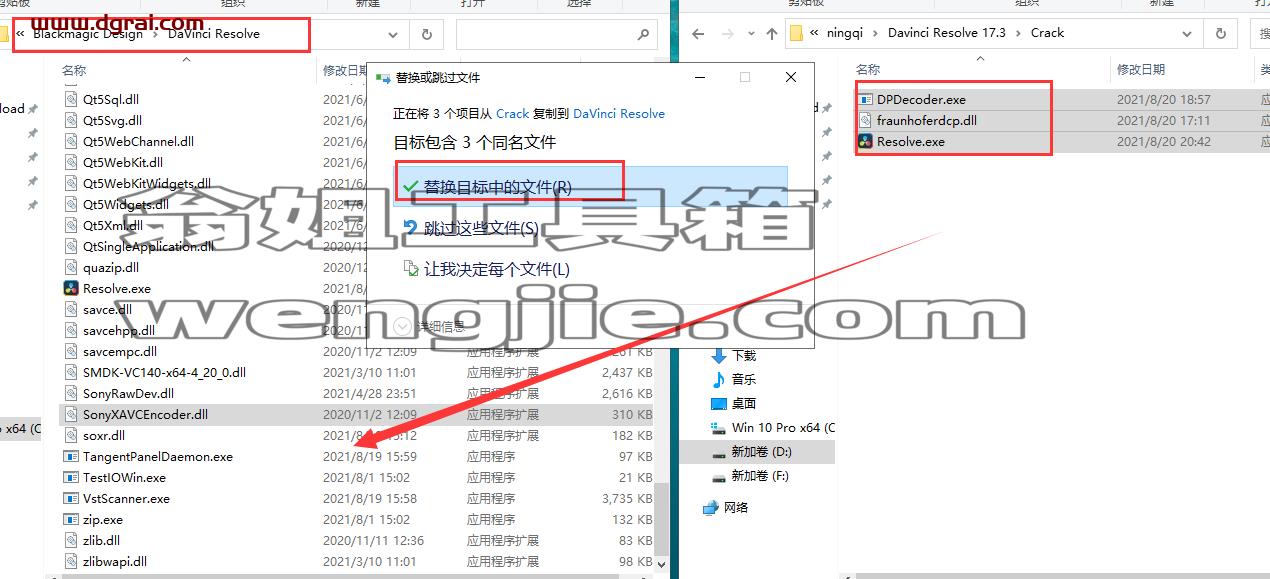Close the replace or skip files dialog
The image size is (1270, 579).
[x=791, y=77]
